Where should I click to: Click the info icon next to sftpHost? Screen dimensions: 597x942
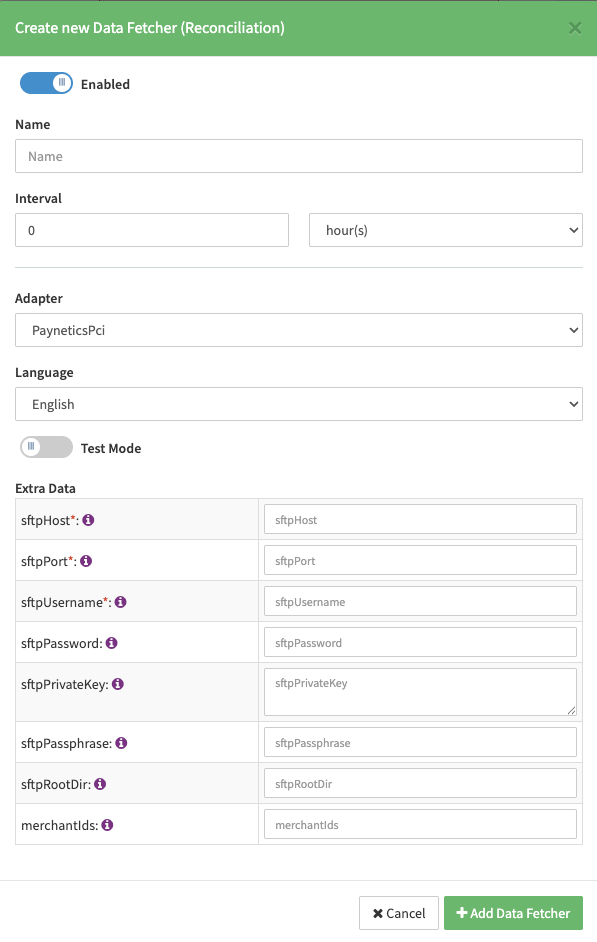click(x=88, y=520)
